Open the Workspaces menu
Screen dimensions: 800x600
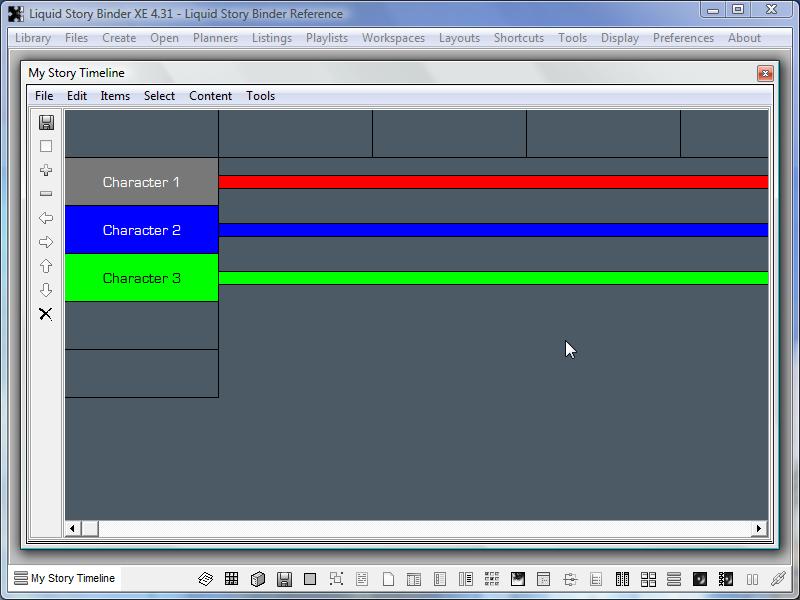coord(393,38)
